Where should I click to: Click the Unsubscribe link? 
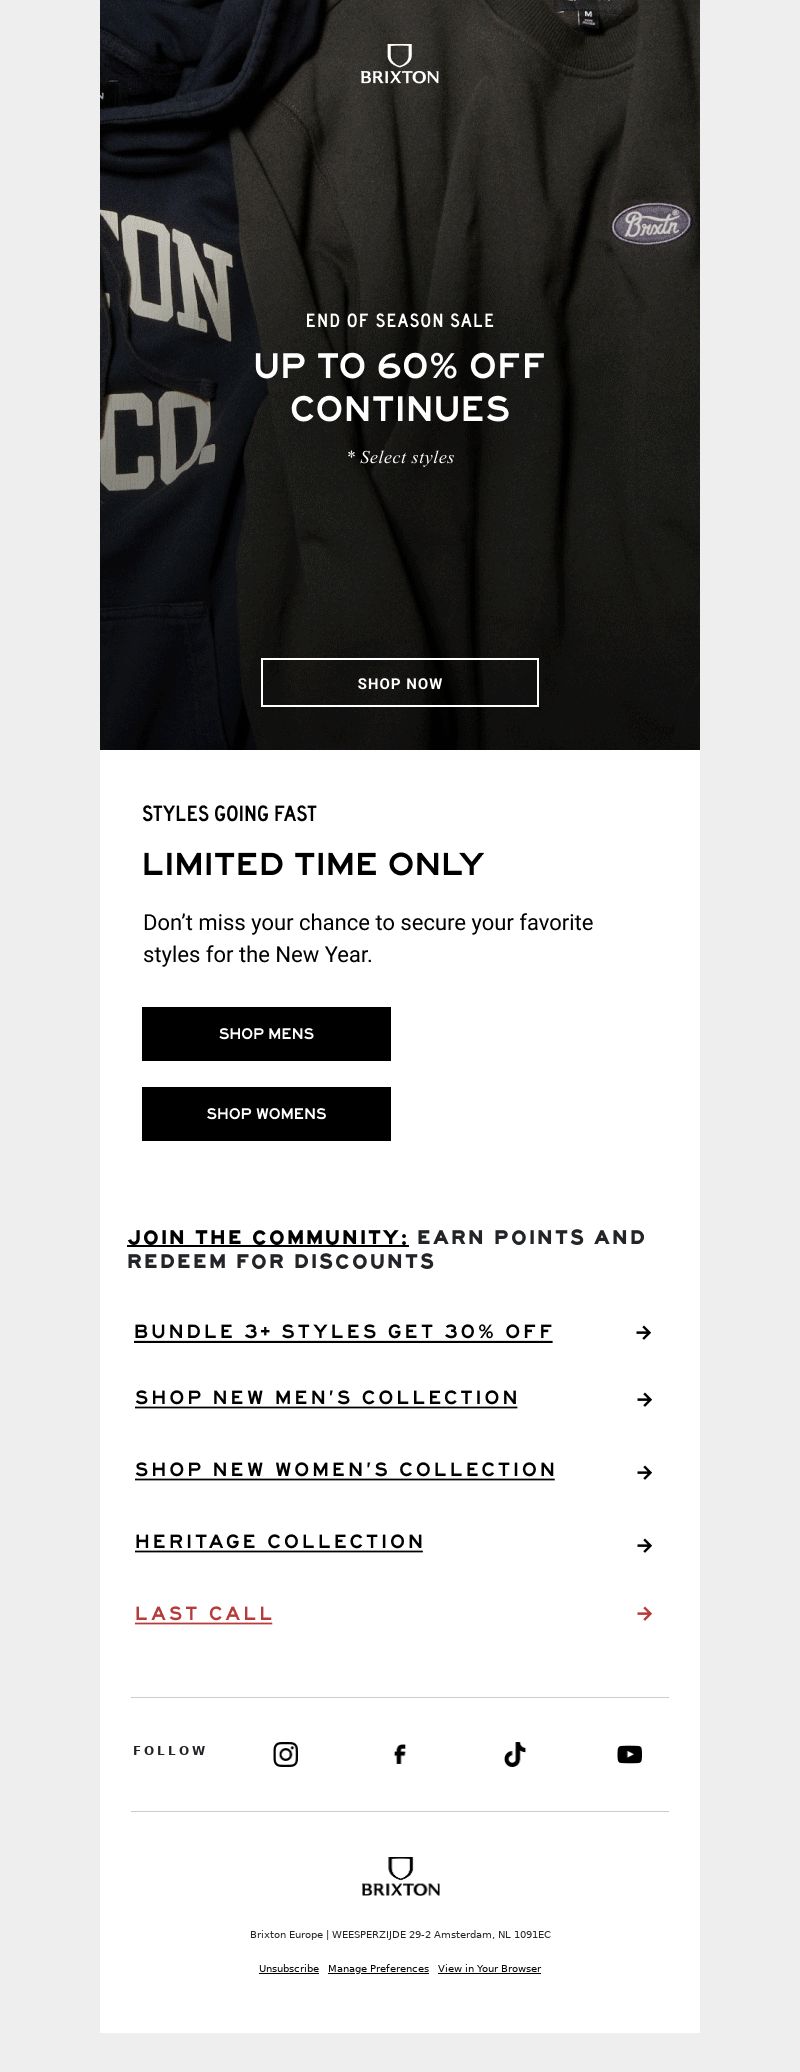pos(289,1968)
